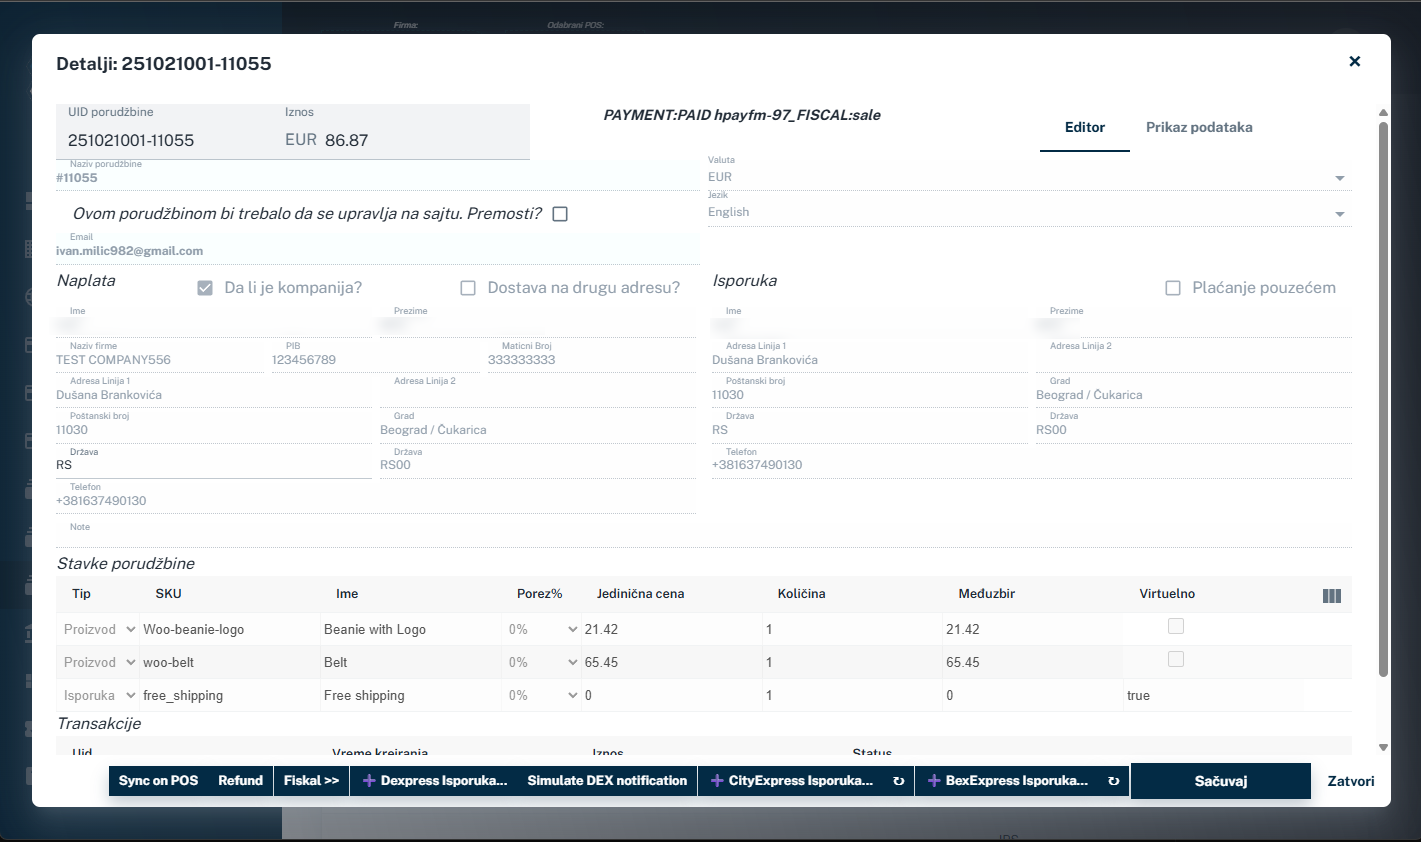Open the Porez% dropdown for free_shipping row
Viewport: 1421px width, 842px height.
tap(572, 695)
